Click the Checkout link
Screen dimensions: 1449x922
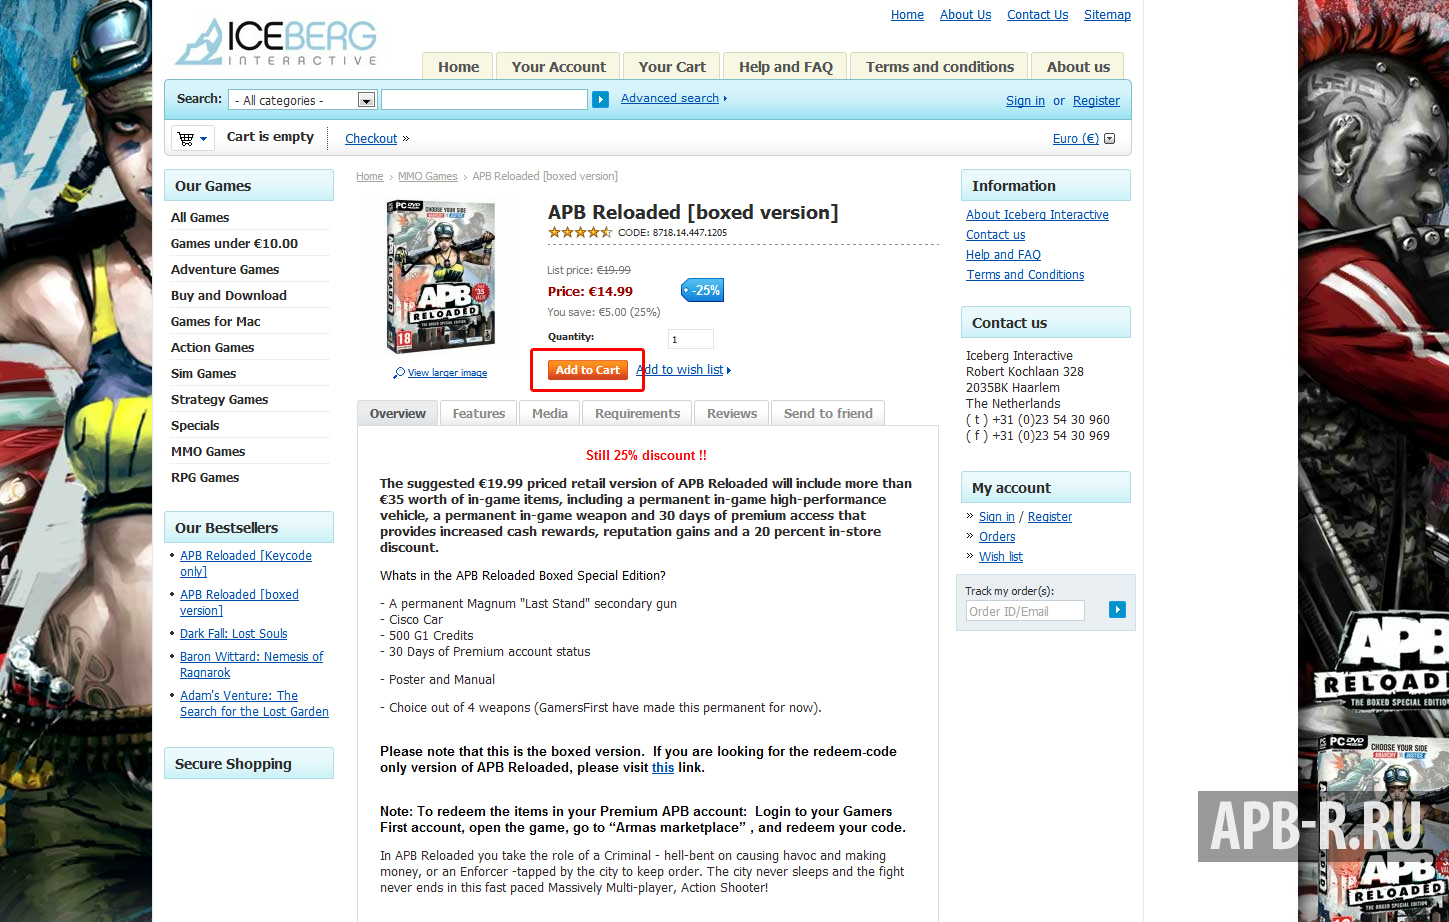[371, 139]
